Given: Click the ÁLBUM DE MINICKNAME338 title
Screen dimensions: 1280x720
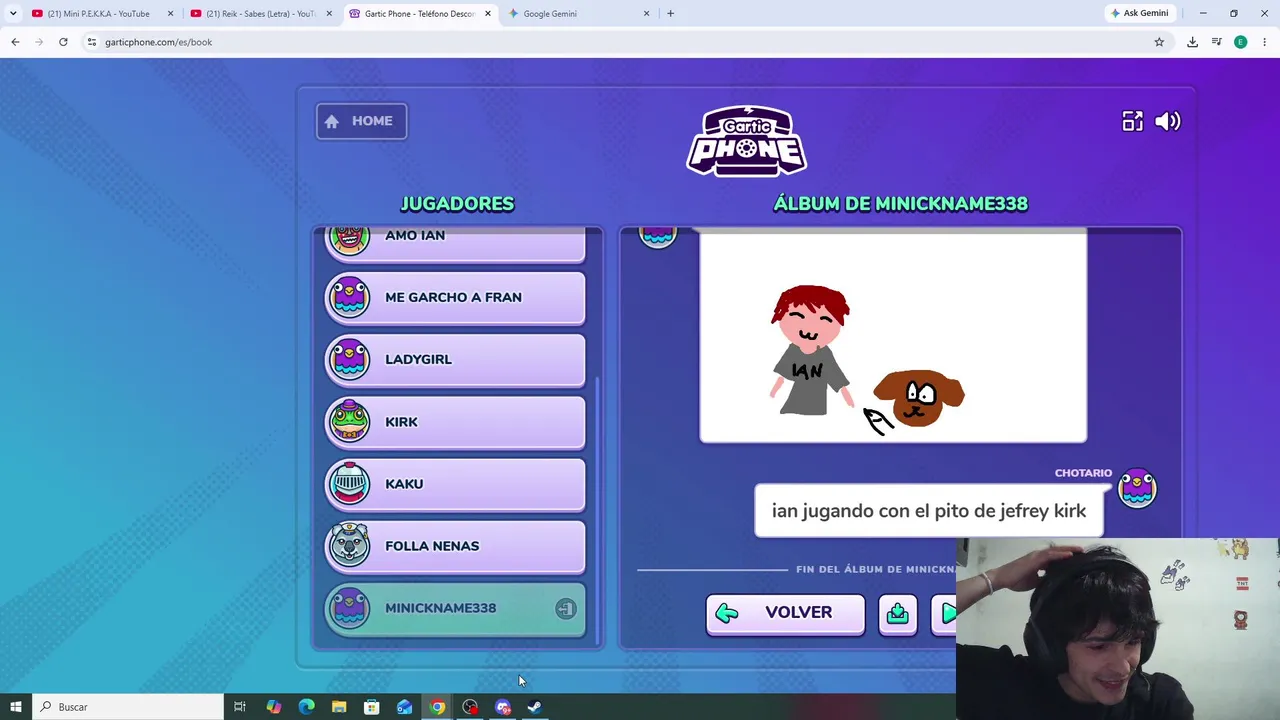Looking at the screenshot, I should 900,203.
